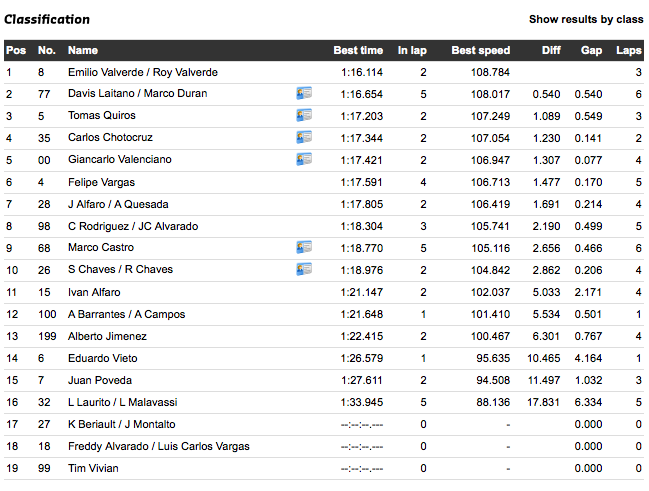This screenshot has height=491, width=649.
Task: Click the In lap column header
Action: click(411, 50)
